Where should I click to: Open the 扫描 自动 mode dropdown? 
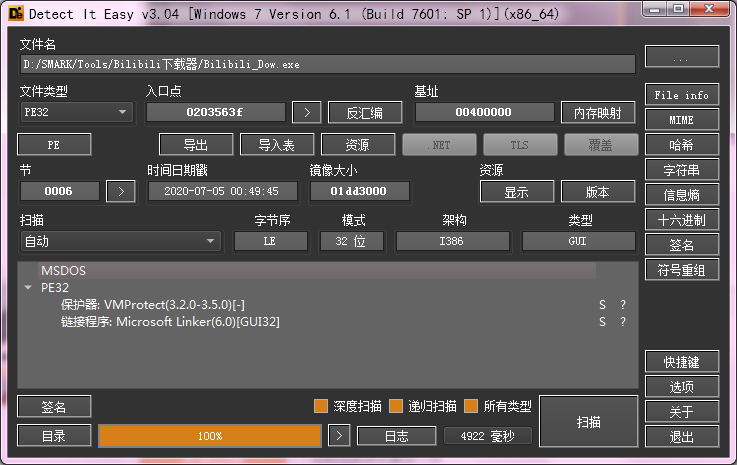[x=120, y=241]
